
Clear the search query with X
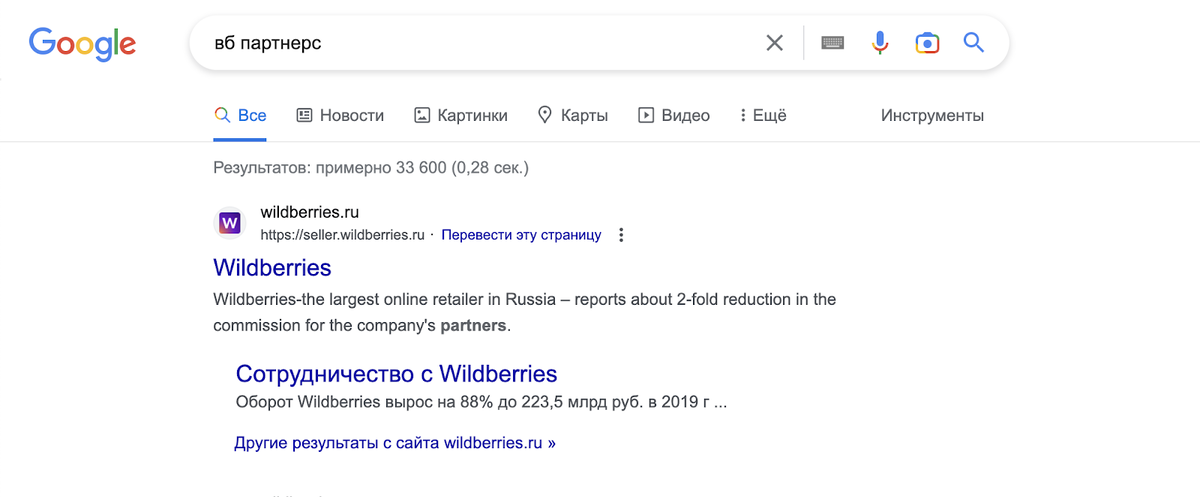(774, 43)
